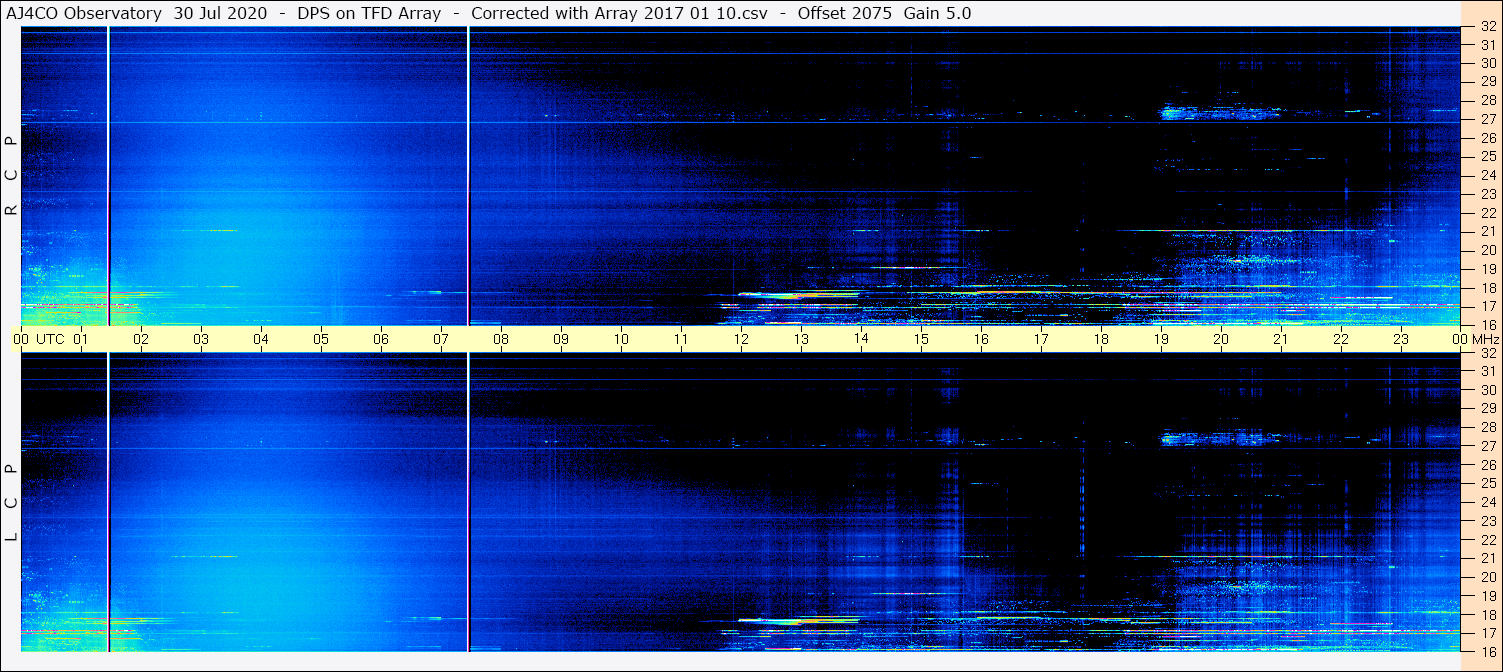This screenshot has width=1503, height=672.
Task: Select the "07" hour tick label
Action: (x=441, y=339)
